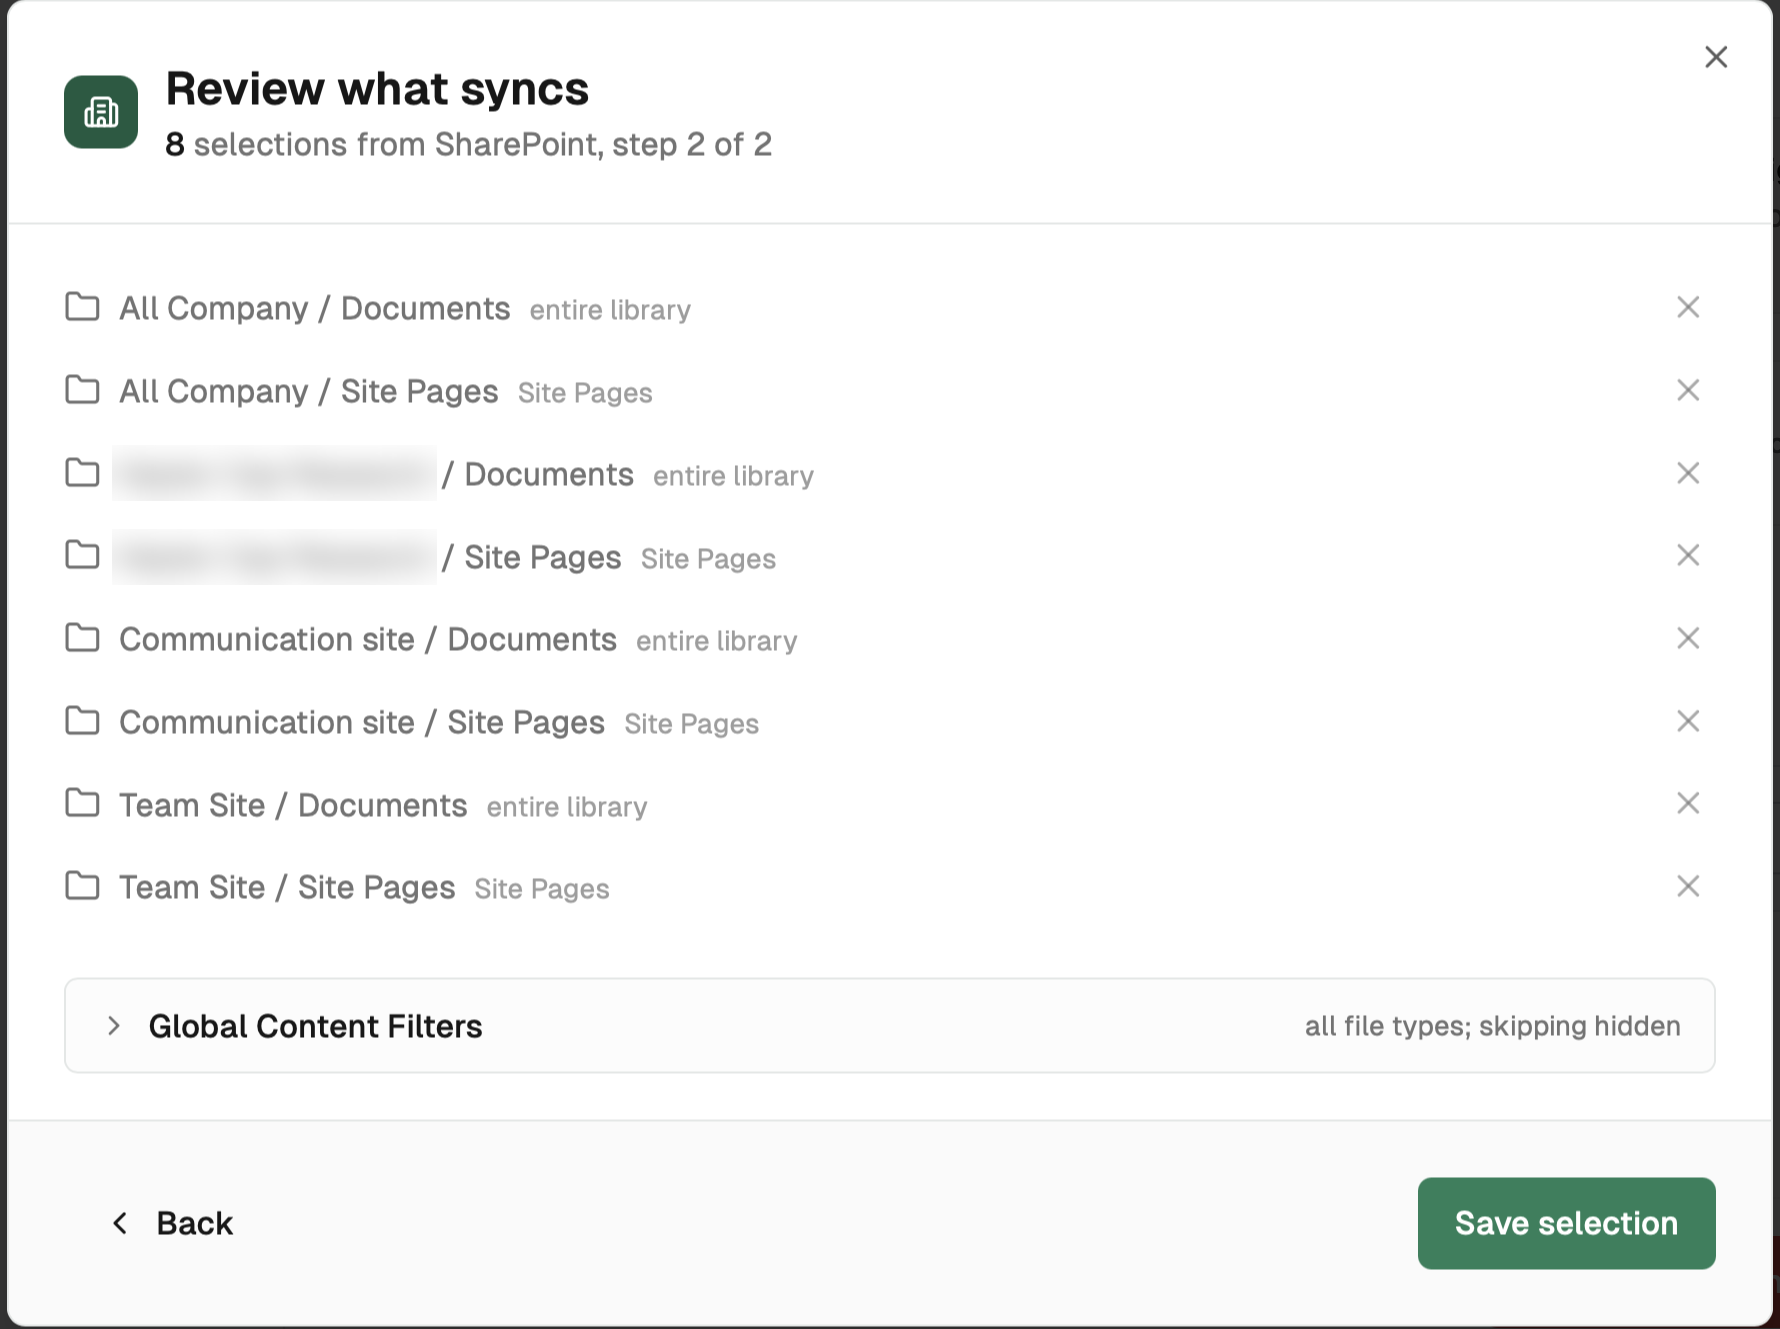This screenshot has width=1780, height=1329.
Task: Click the green SharePoint building icon
Action: pyautogui.click(x=101, y=112)
